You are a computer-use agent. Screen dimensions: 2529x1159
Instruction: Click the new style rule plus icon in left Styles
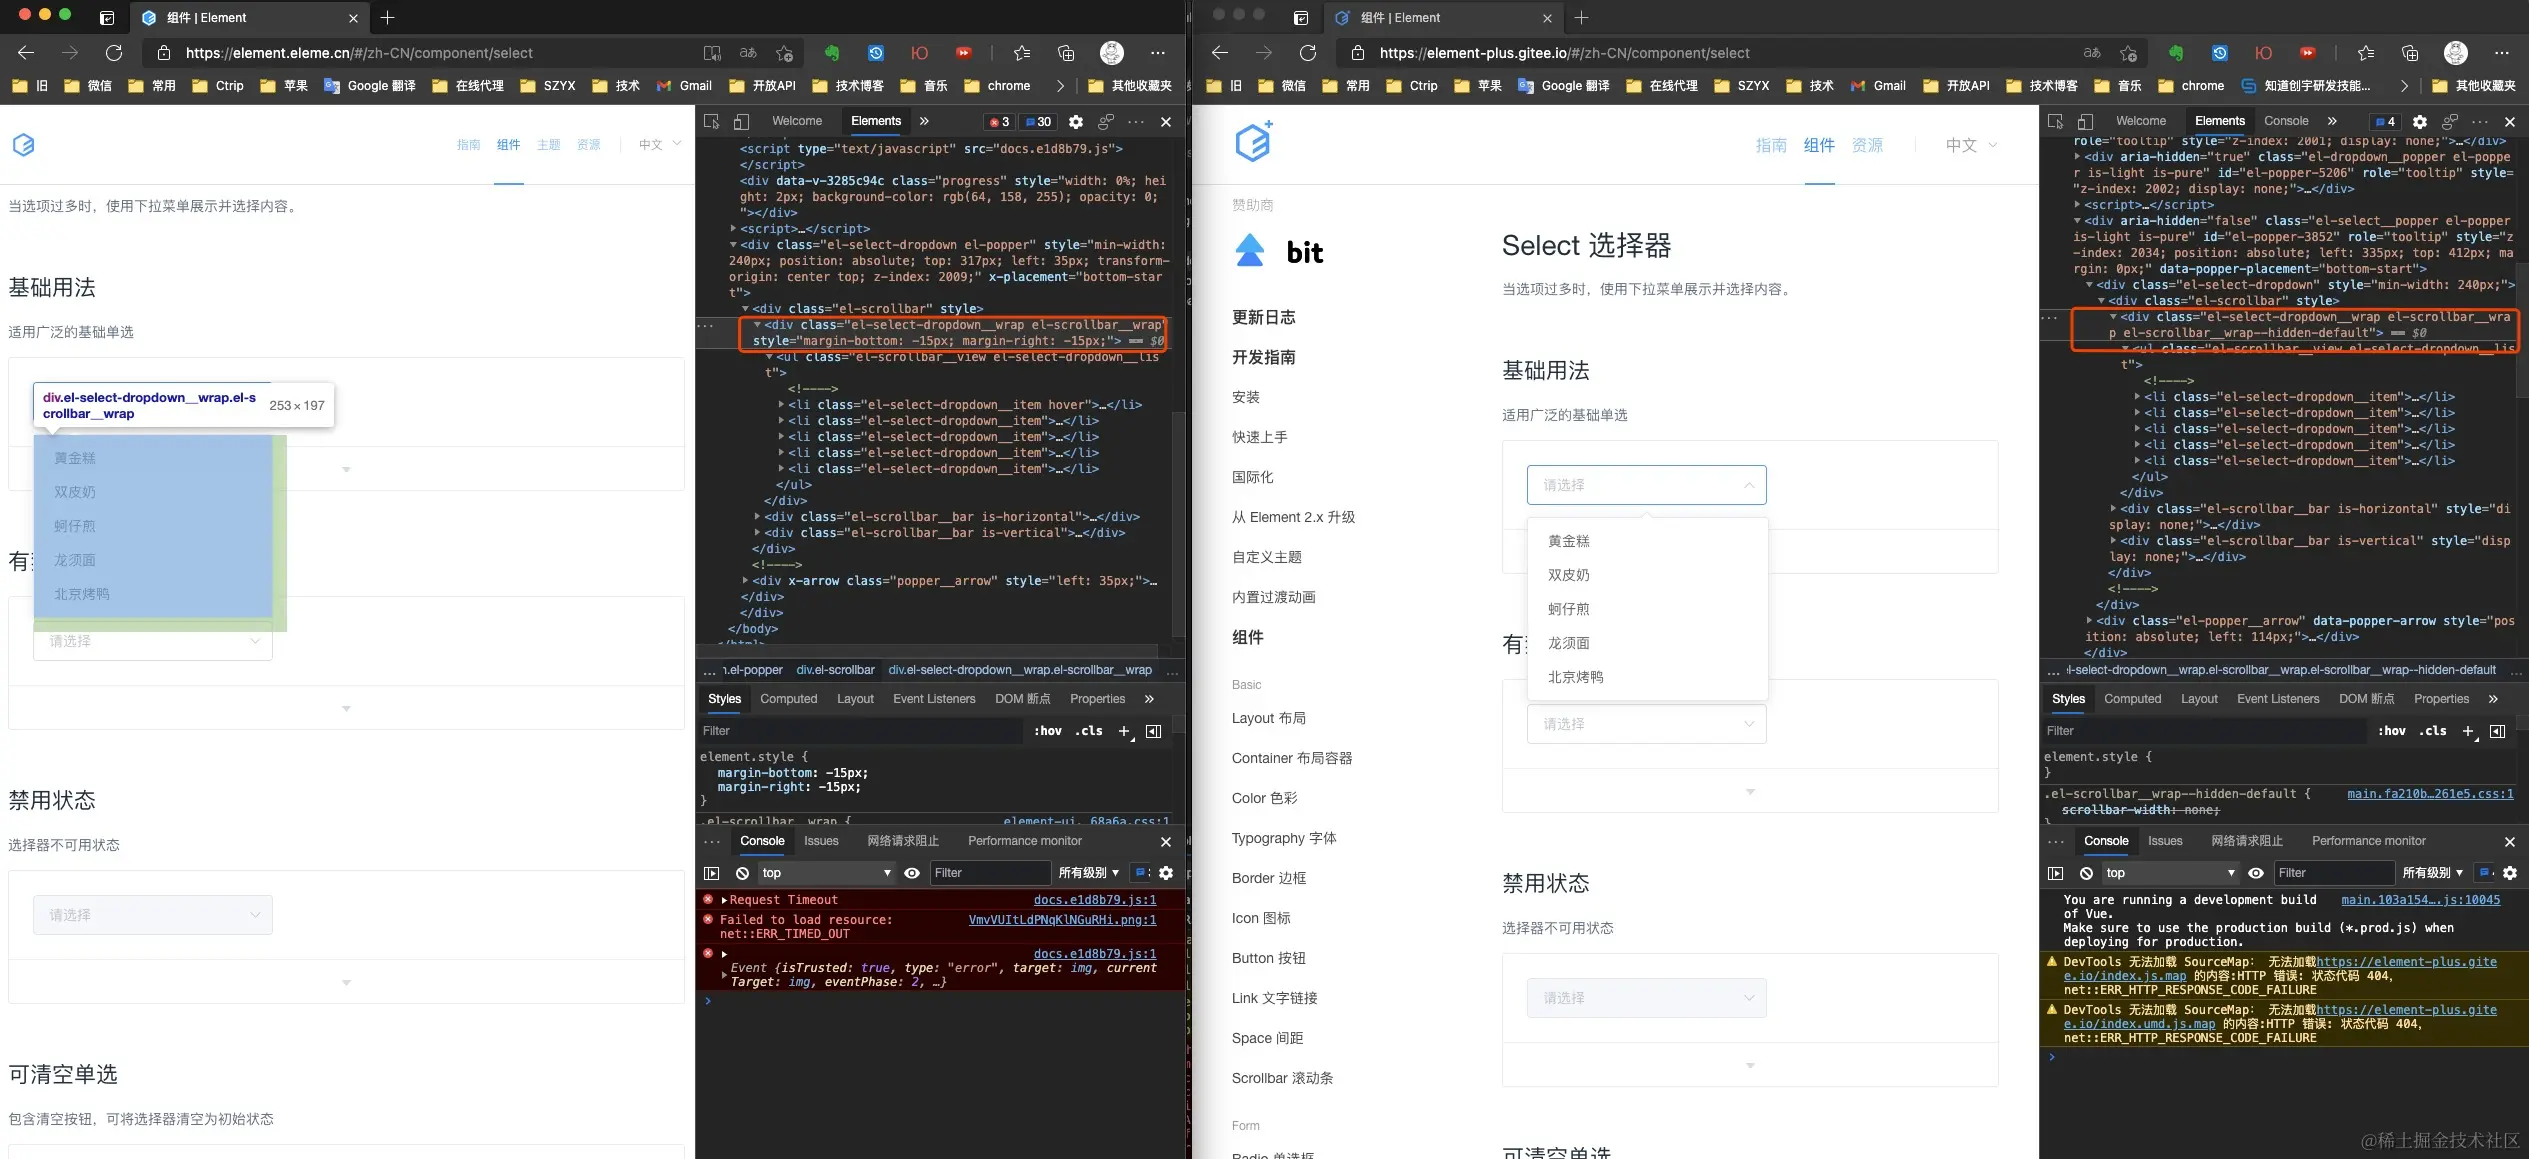1124,731
